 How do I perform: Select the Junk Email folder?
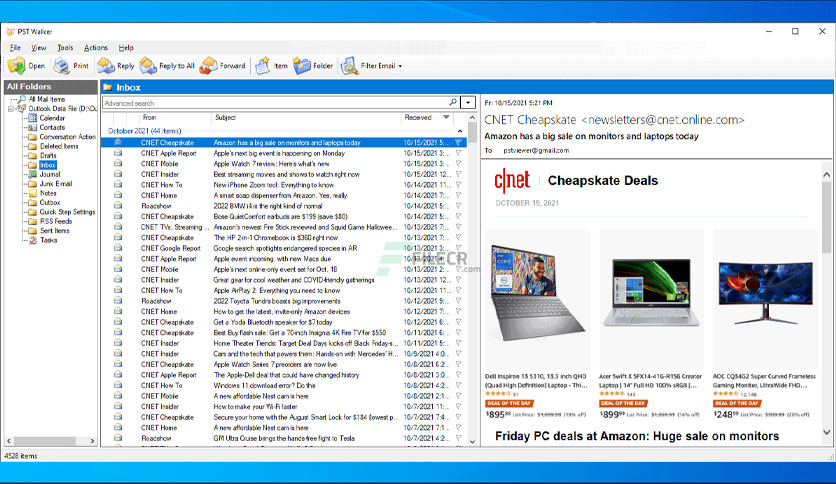[55, 184]
